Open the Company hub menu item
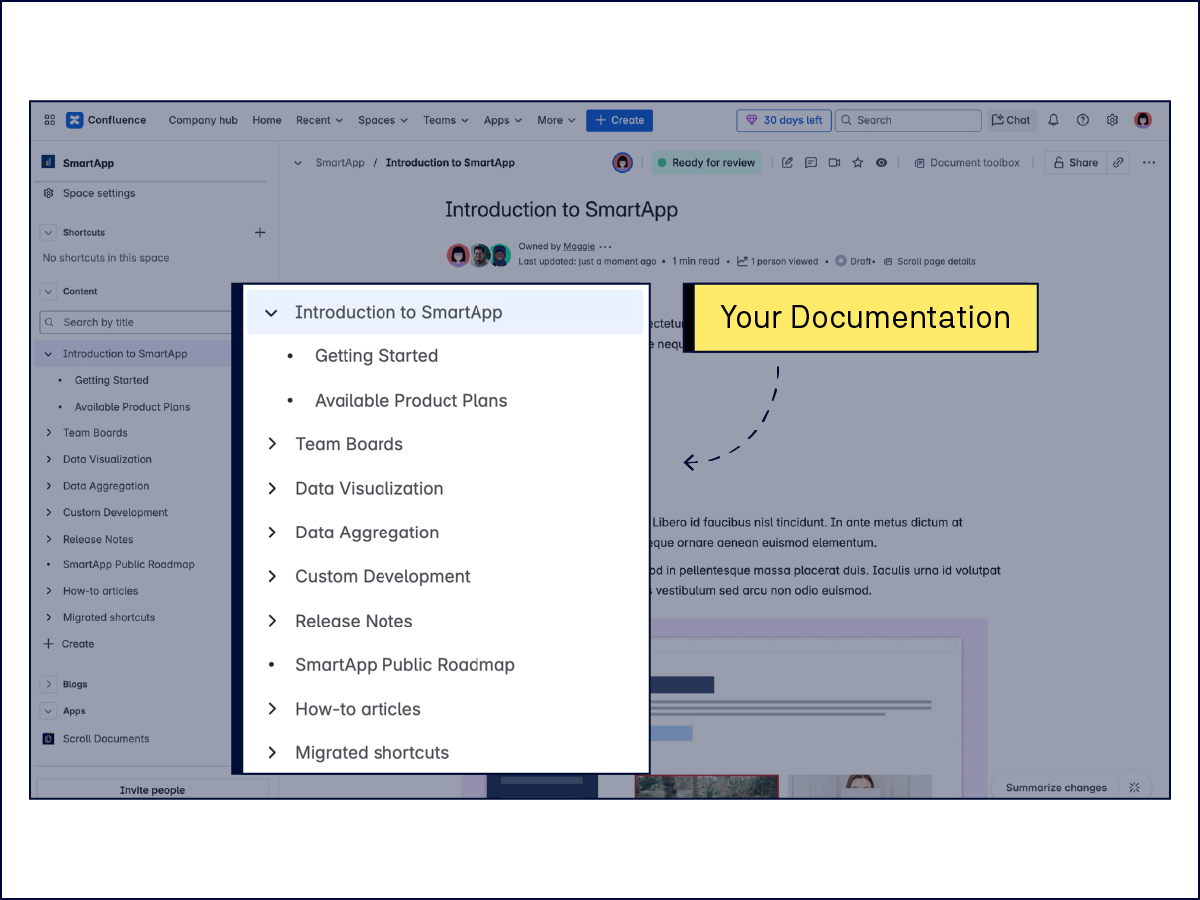1200x900 pixels. 203,120
